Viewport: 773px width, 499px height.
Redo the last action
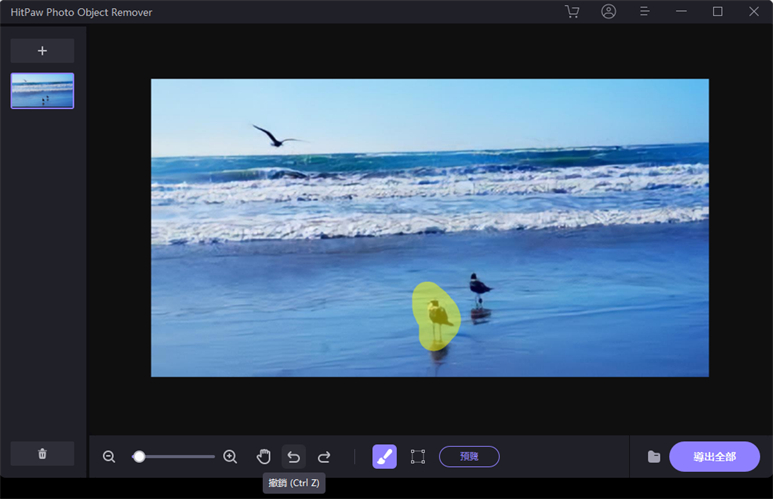[324, 457]
